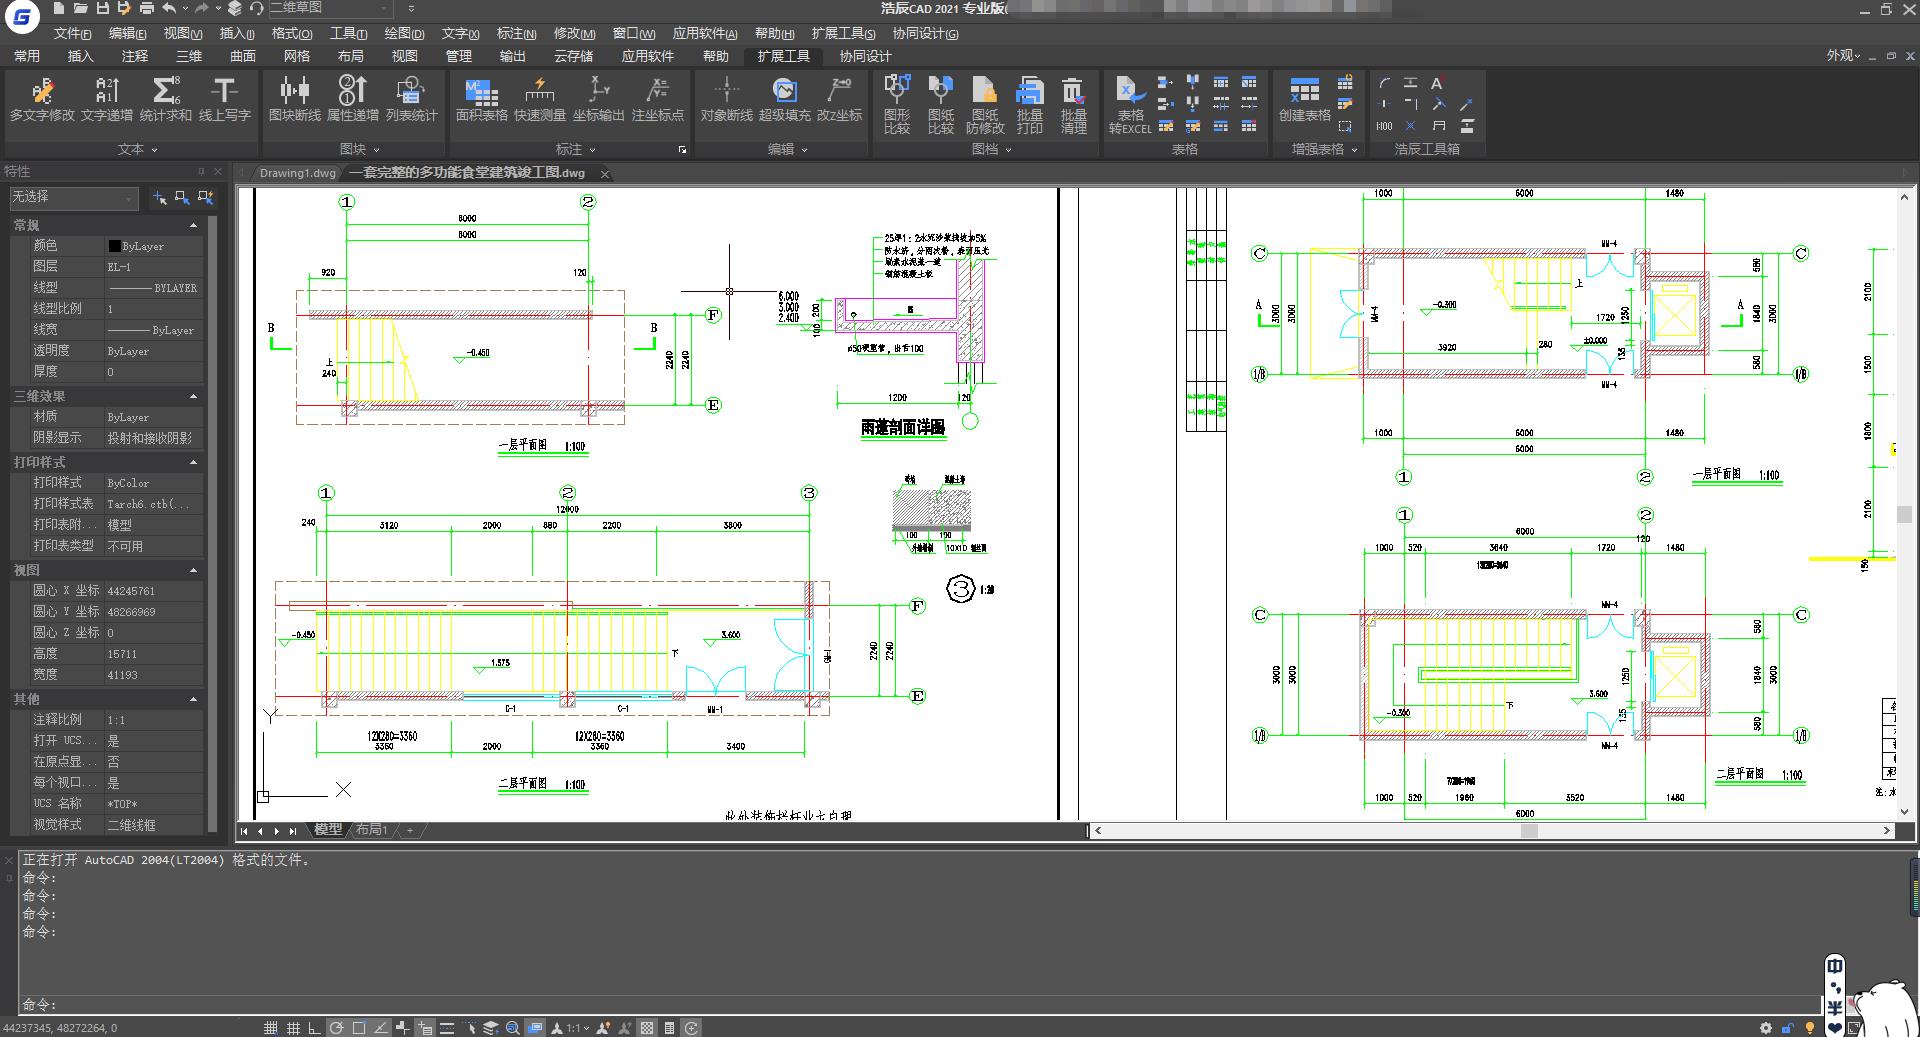The image size is (1920, 1037).
Task: Open the 图纸比较 drawing sheet compare tool
Action: tap(941, 104)
